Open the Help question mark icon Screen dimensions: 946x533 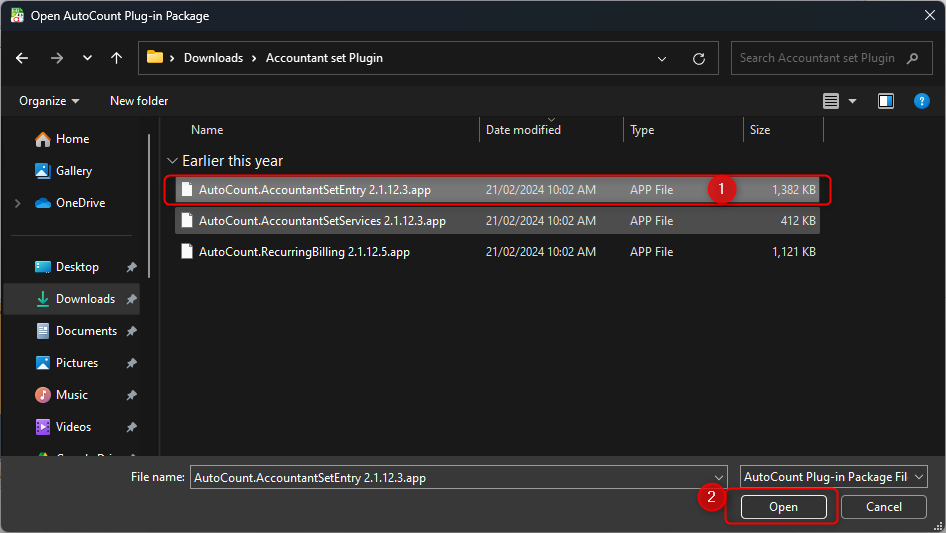pyautogui.click(x=922, y=101)
